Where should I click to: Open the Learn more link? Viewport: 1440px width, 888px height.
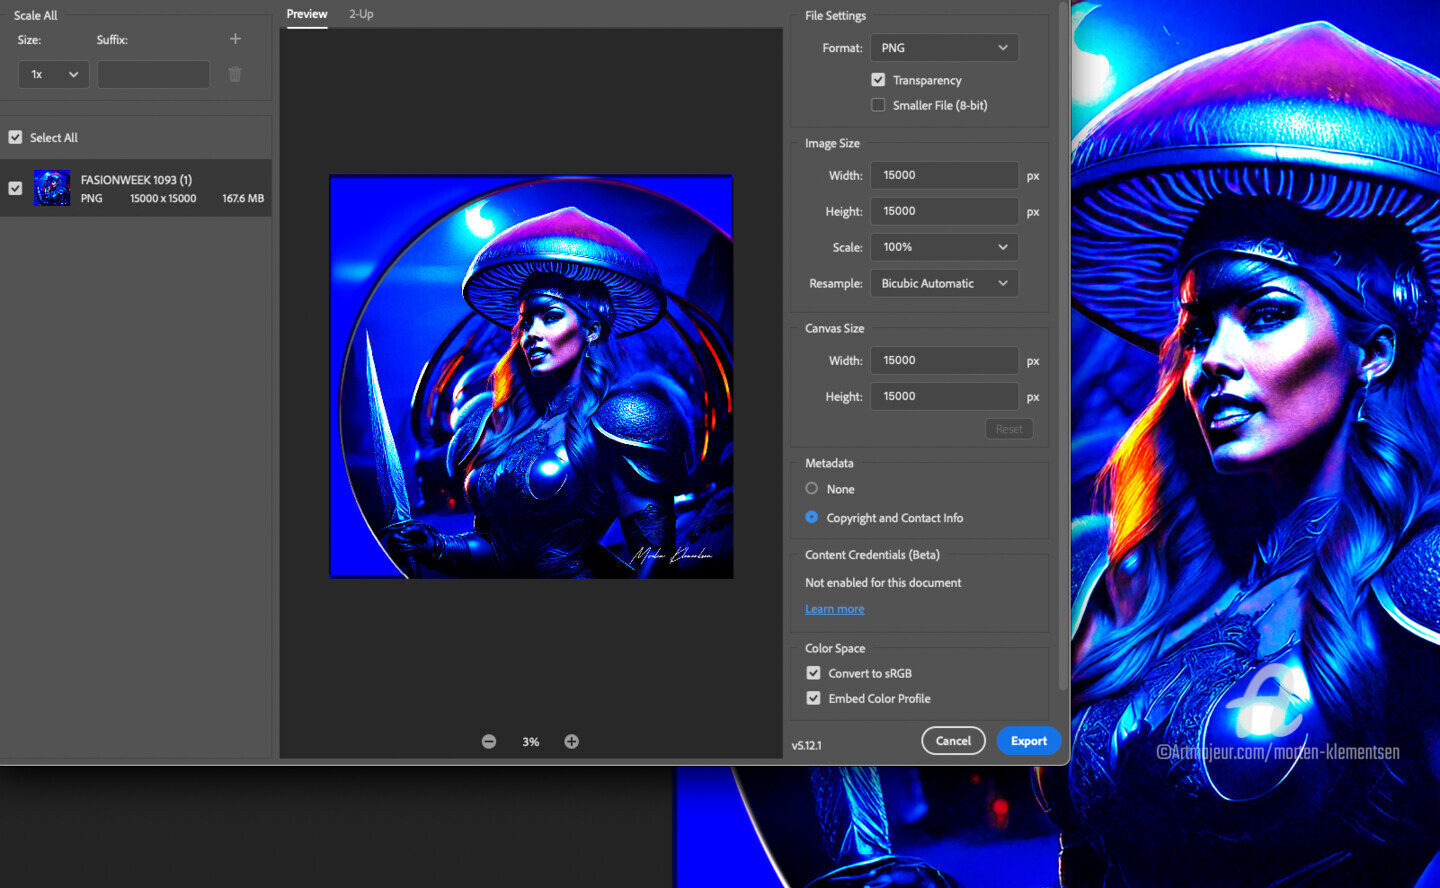(x=834, y=609)
